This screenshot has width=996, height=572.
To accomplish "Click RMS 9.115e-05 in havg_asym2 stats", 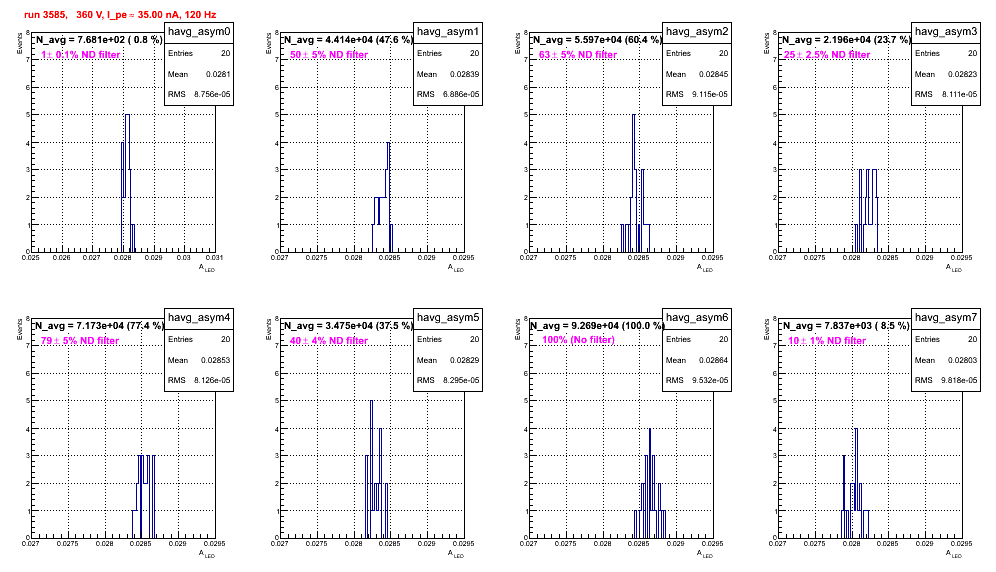I will click(697, 94).
